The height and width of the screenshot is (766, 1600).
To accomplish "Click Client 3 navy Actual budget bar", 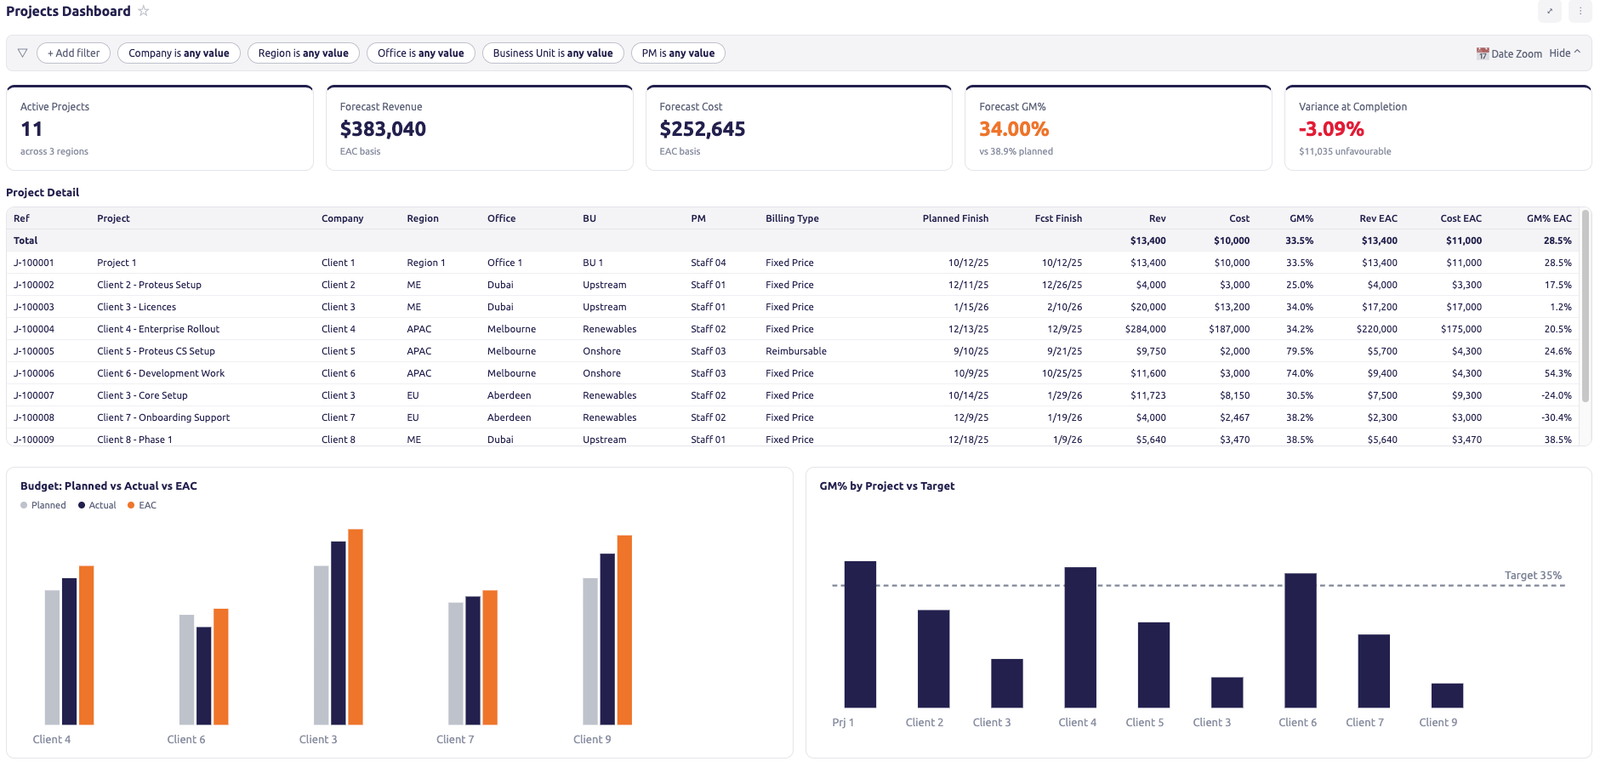I will click(x=338, y=633).
